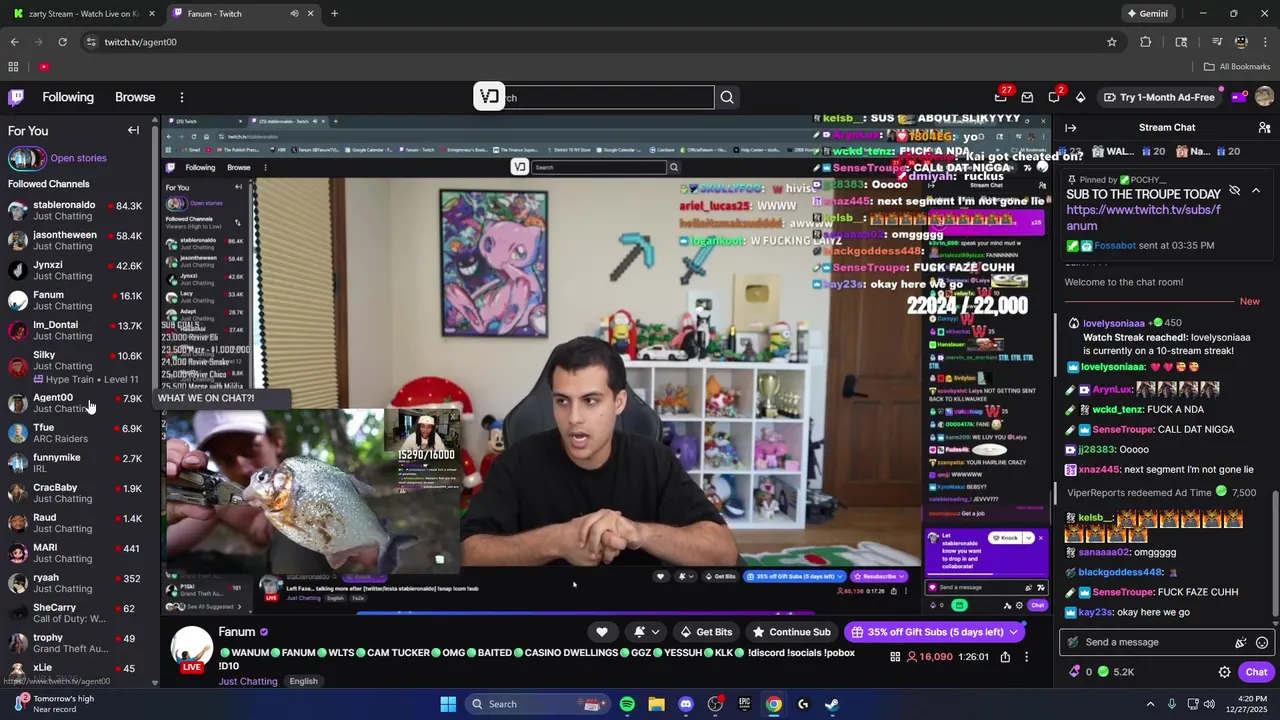Expand the 35% off Gift Subs dropdown

pyautogui.click(x=1013, y=632)
